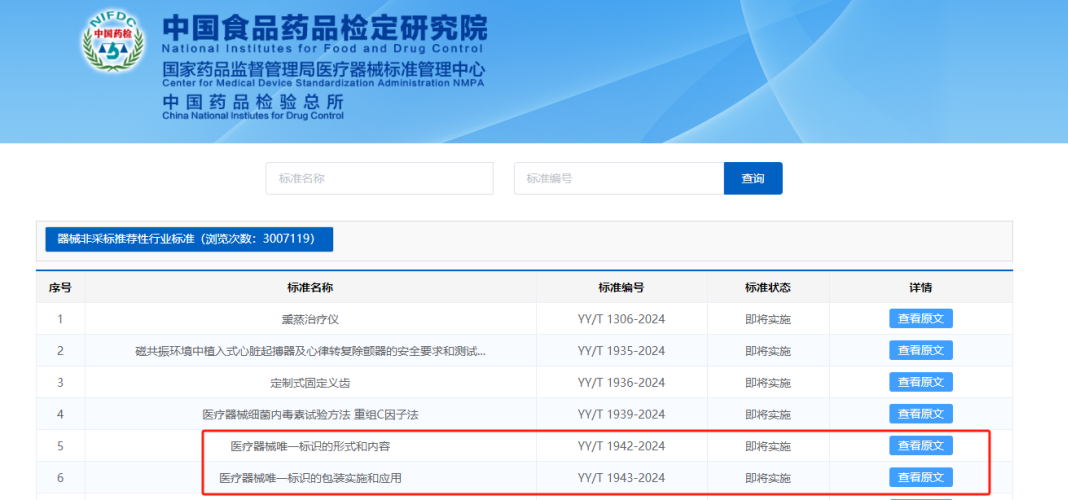
Task: Click the 标准编号 column header
Action: coord(621,288)
